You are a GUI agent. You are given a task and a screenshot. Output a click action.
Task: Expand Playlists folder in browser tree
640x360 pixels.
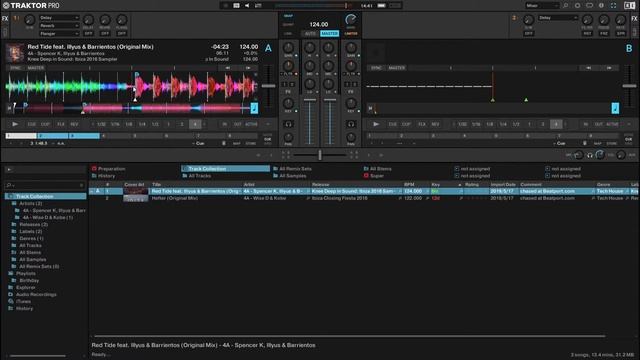pos(11,273)
